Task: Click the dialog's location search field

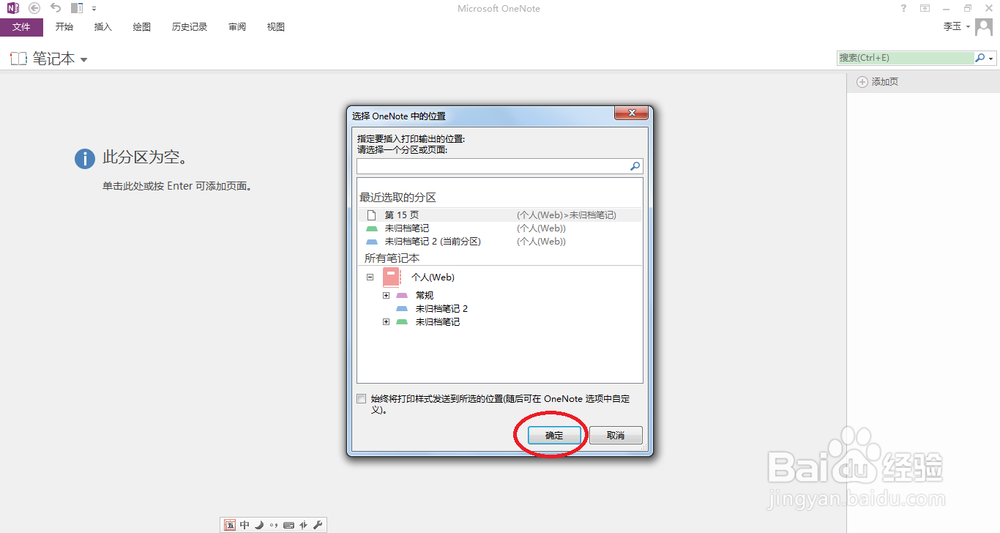Action: pyautogui.click(x=499, y=166)
